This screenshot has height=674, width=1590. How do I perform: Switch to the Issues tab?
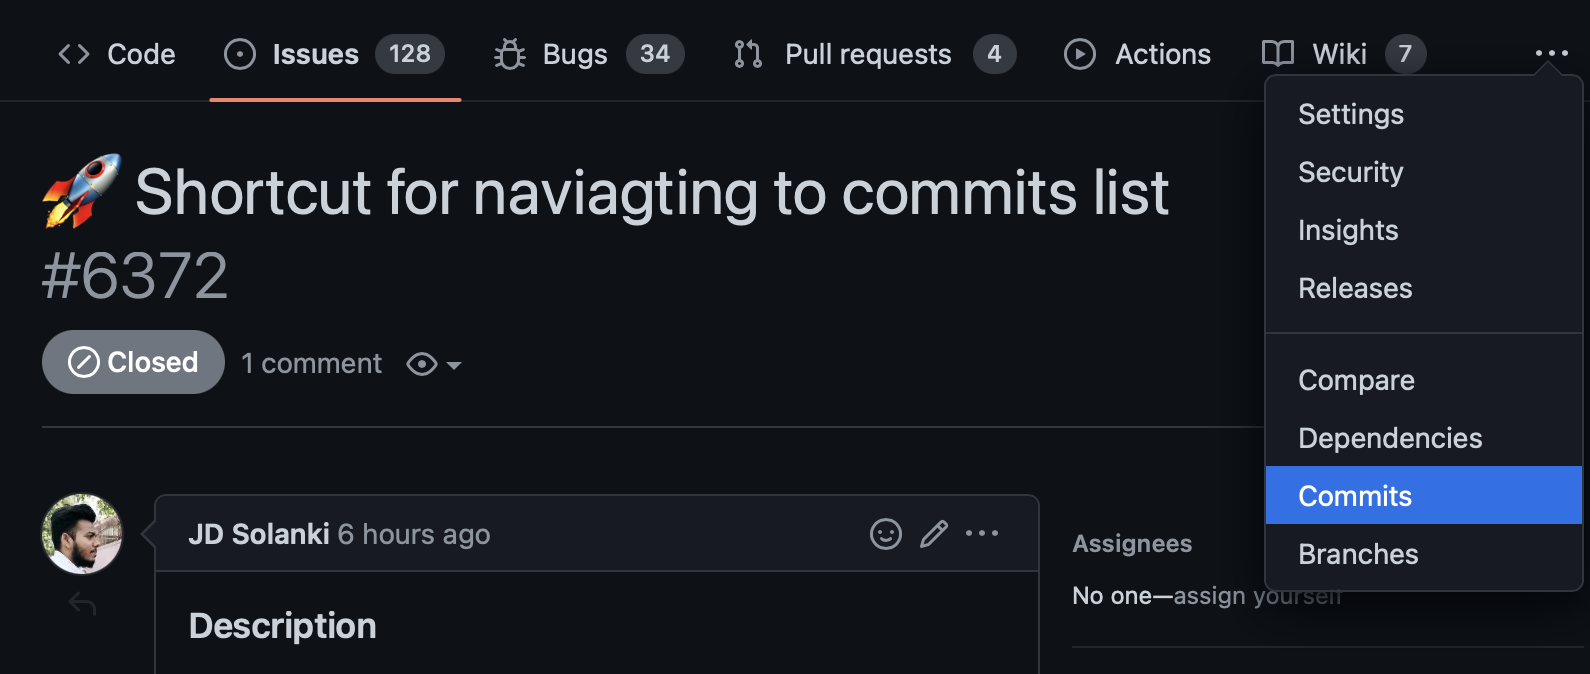(315, 54)
